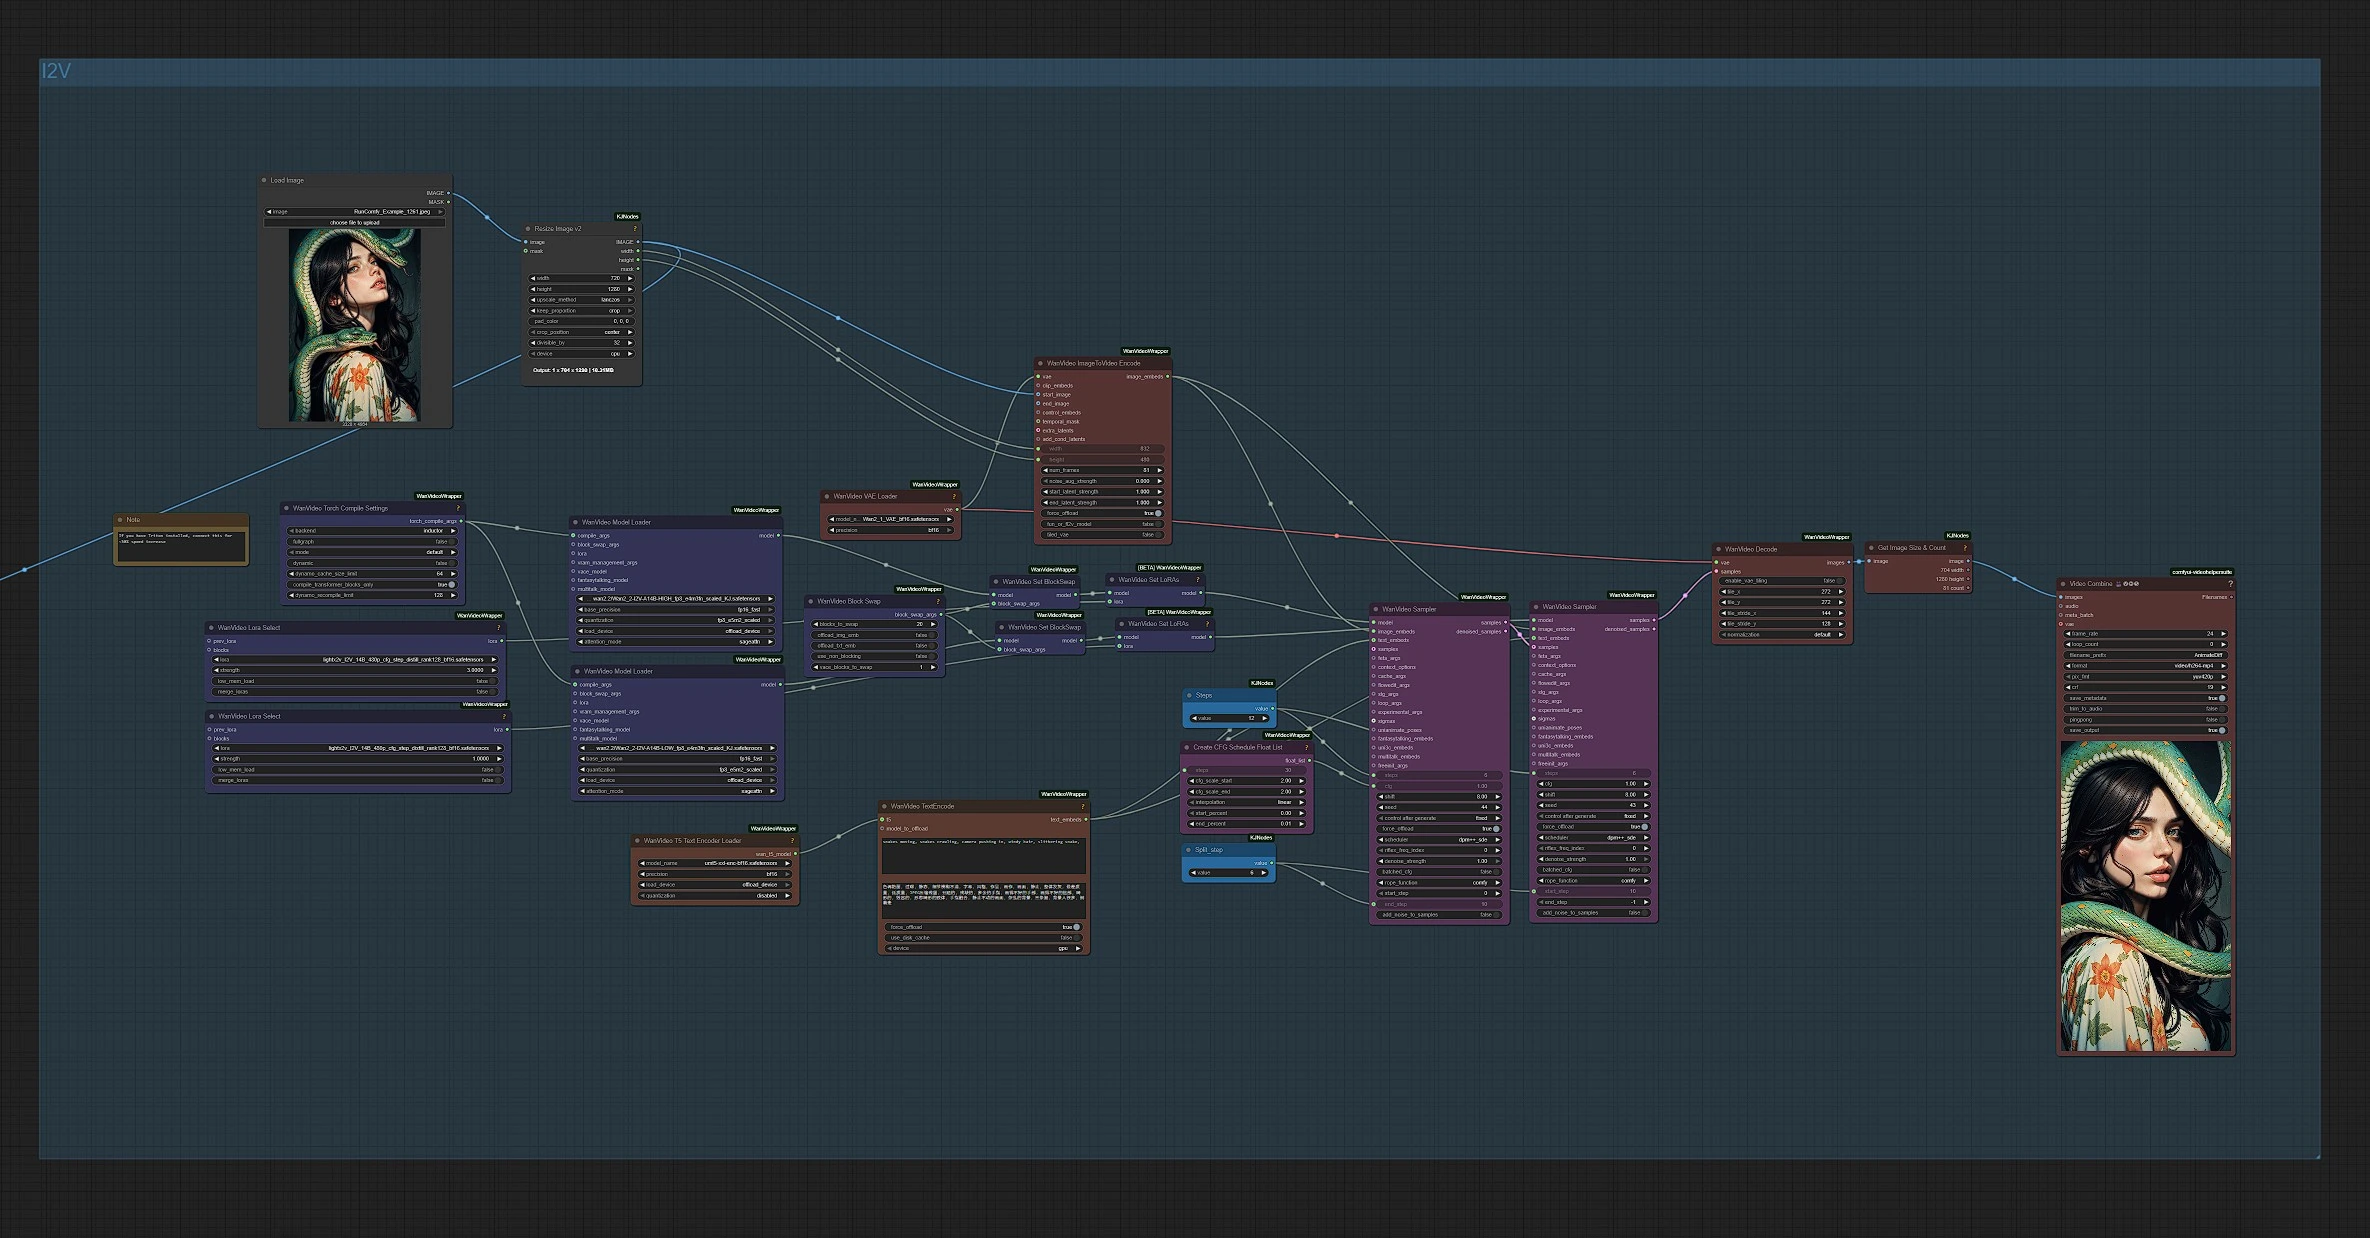2370x1238 pixels.
Task: Collapse the WanVideo ImageToVideo Encode node
Action: coord(1041,364)
